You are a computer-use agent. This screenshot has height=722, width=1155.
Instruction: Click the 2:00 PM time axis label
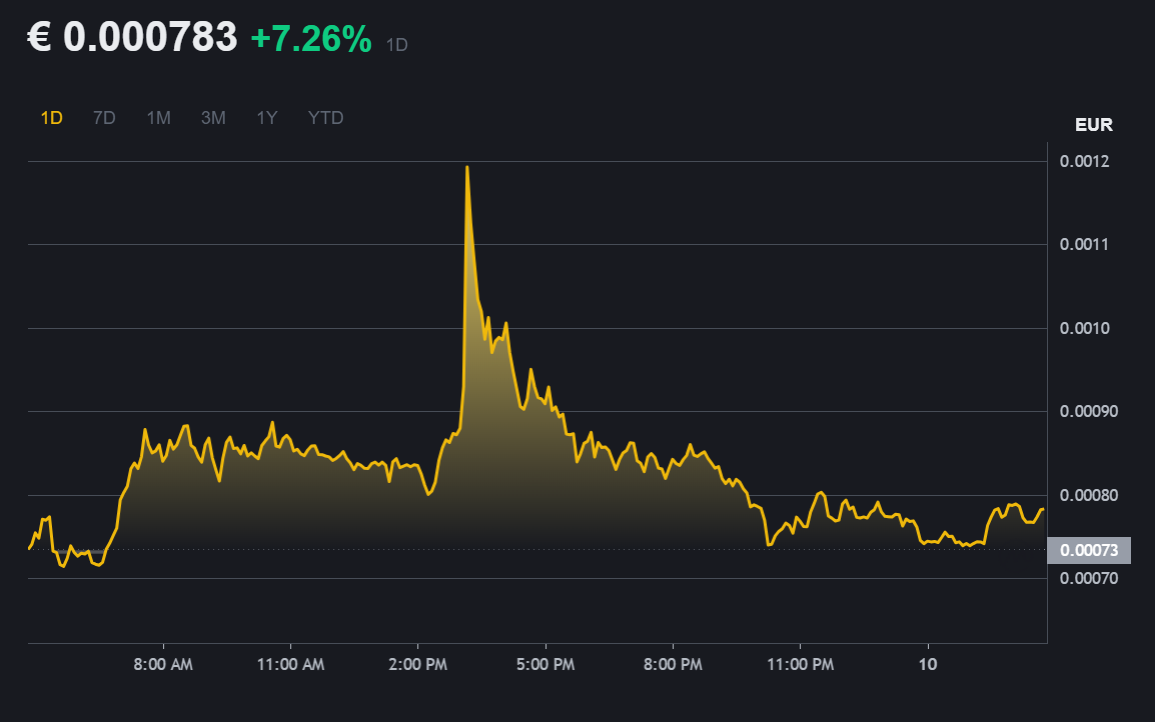coord(418,664)
